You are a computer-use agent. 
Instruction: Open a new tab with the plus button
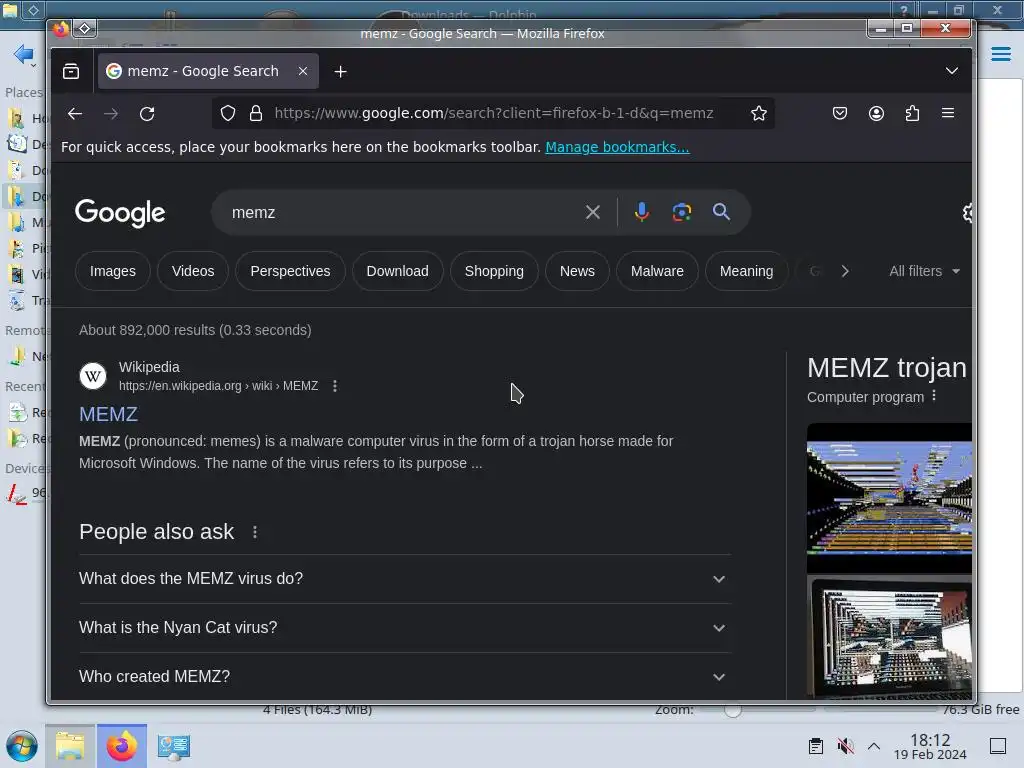click(340, 72)
